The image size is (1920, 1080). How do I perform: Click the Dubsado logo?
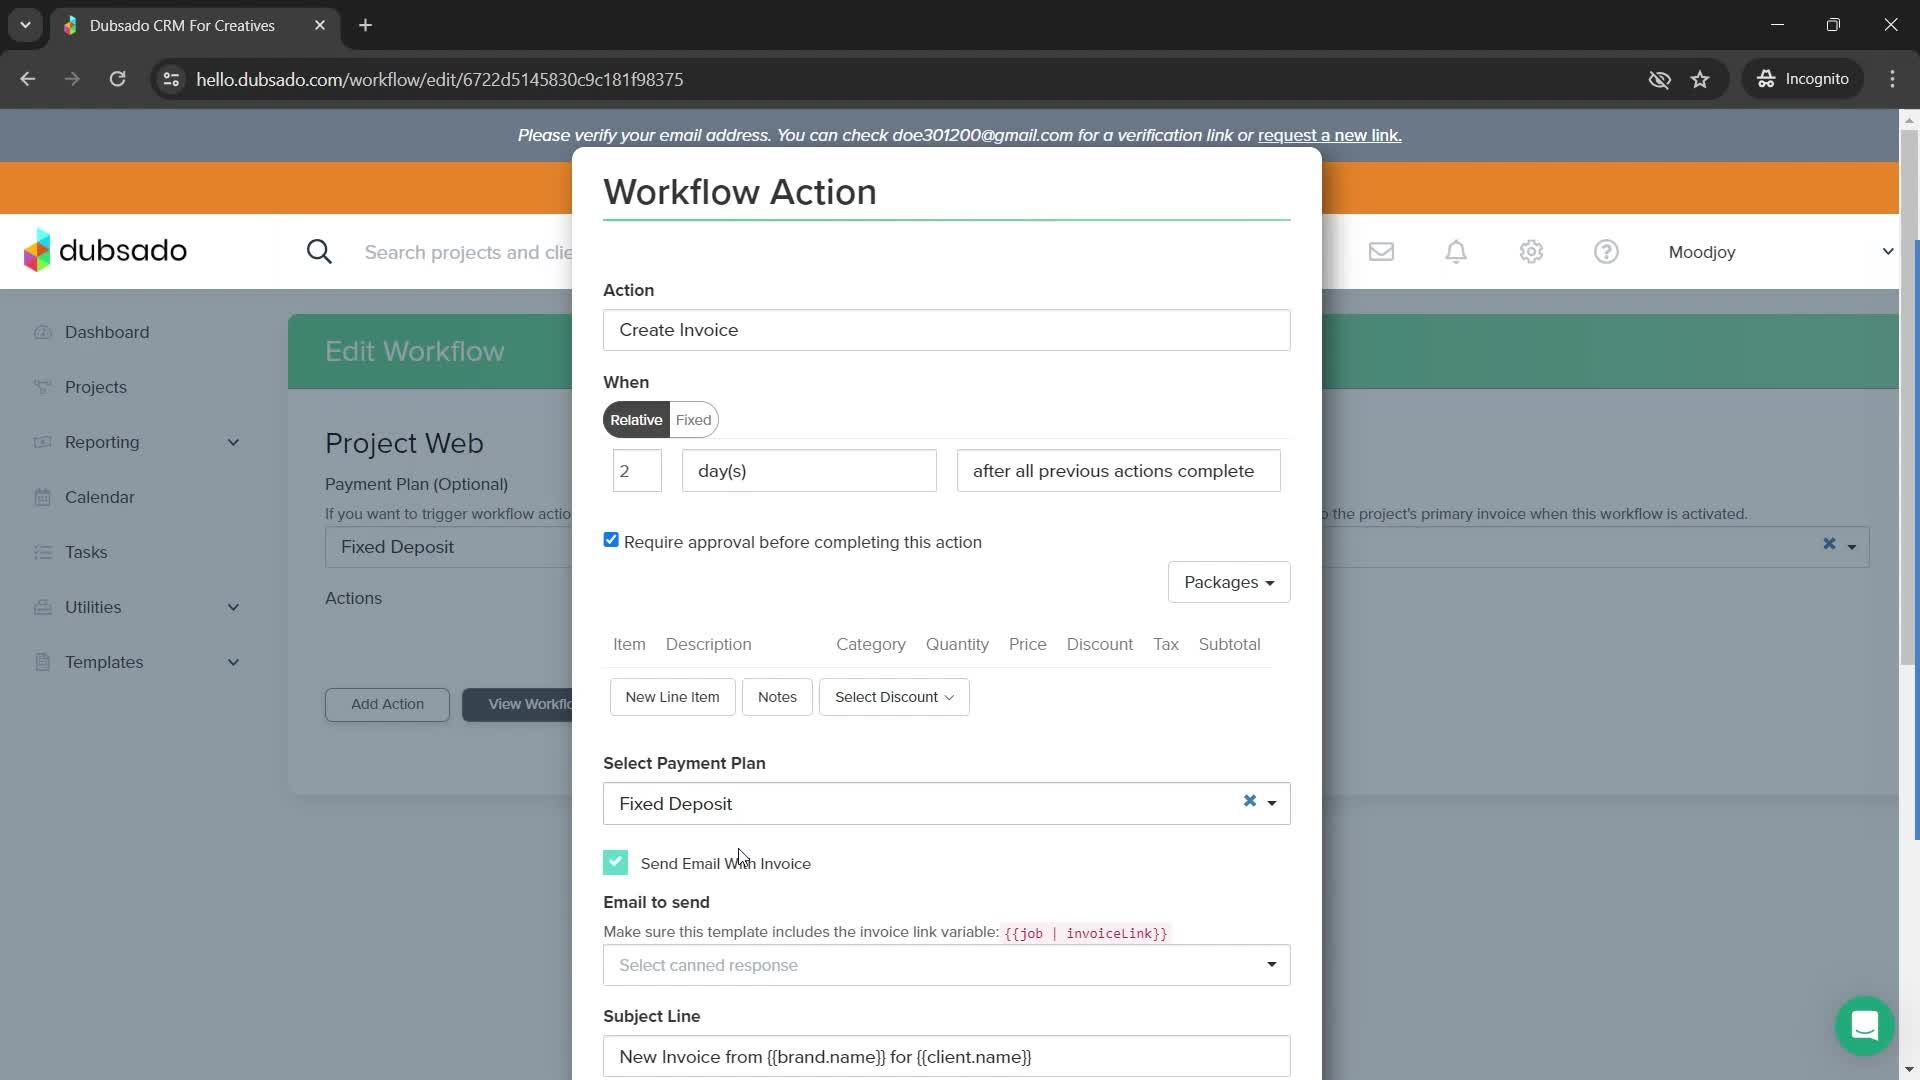105,250
